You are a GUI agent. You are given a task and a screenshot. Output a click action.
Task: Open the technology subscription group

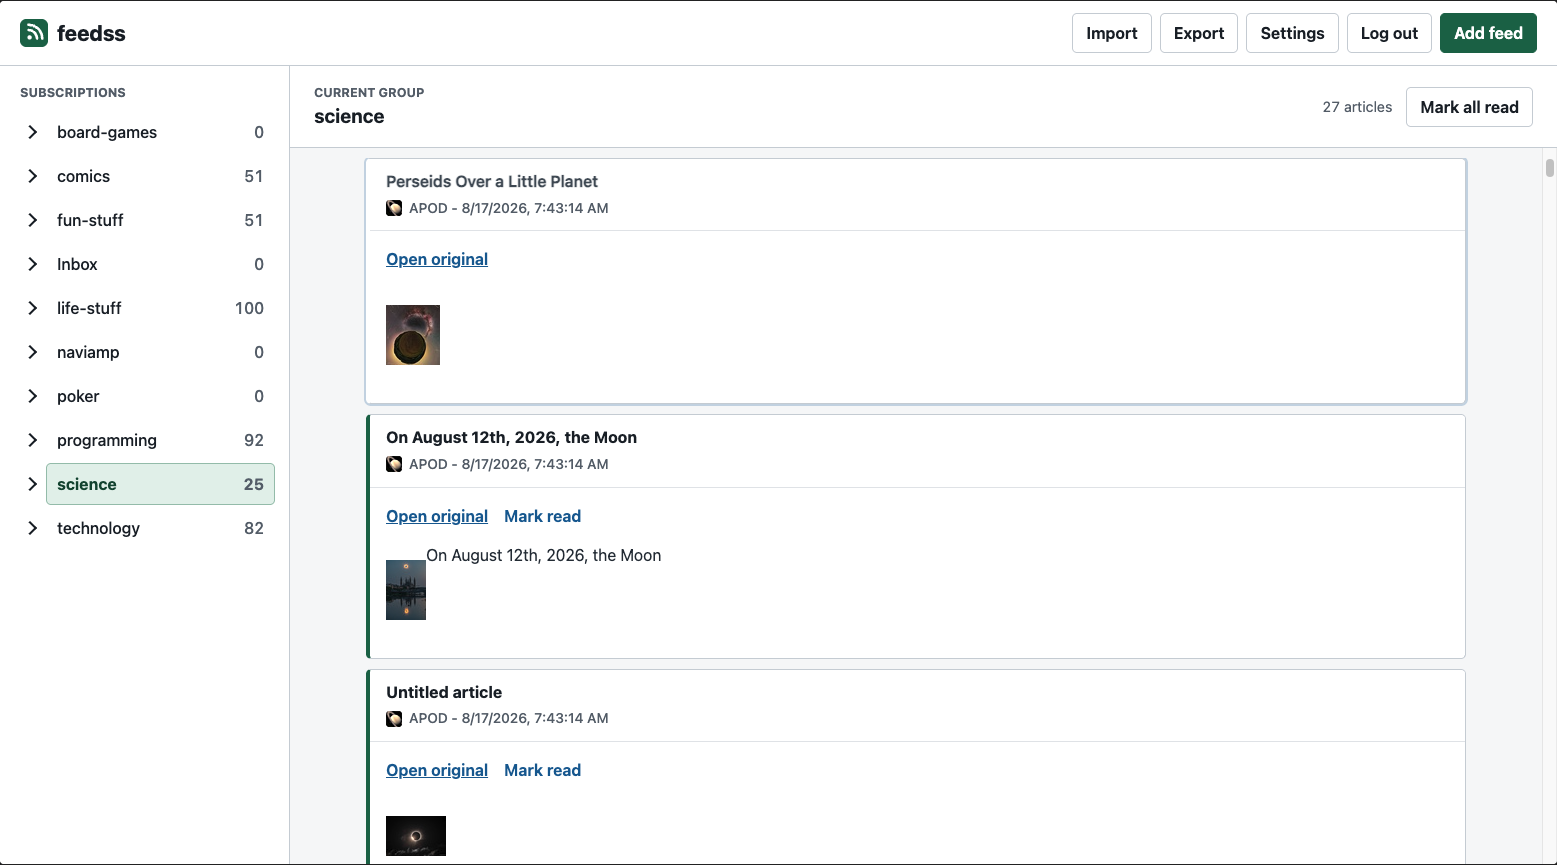160,528
